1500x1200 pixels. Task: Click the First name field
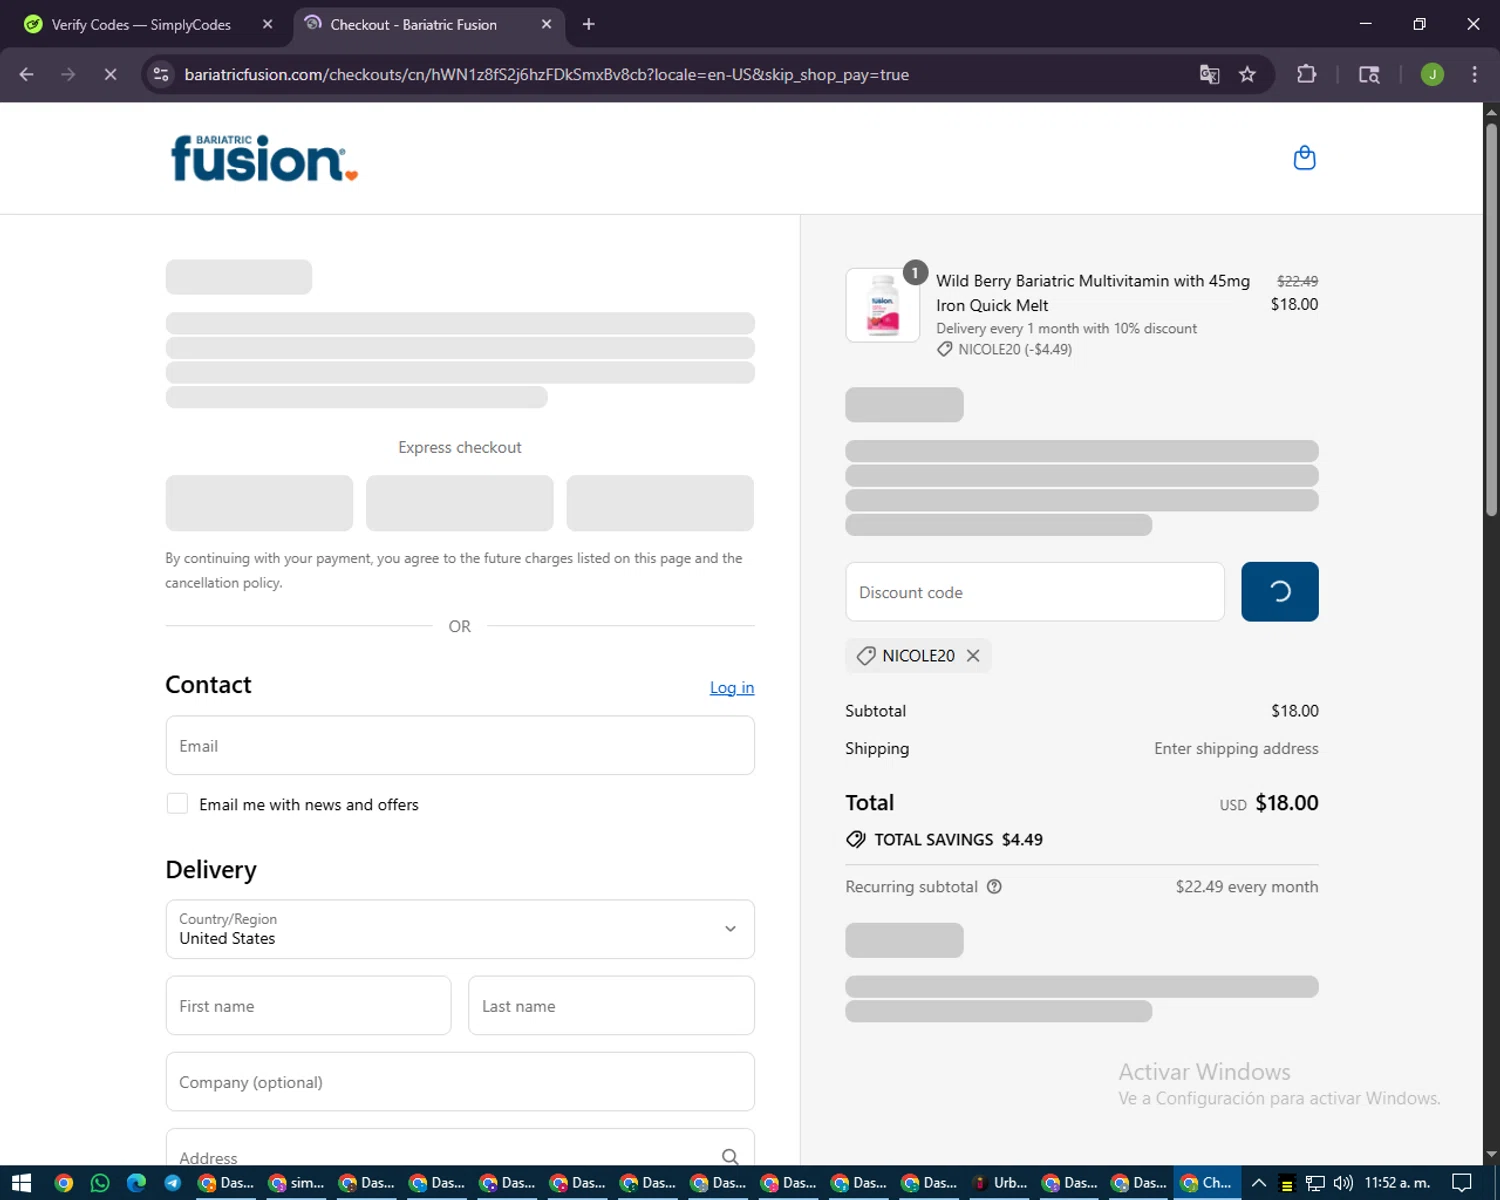point(308,1006)
